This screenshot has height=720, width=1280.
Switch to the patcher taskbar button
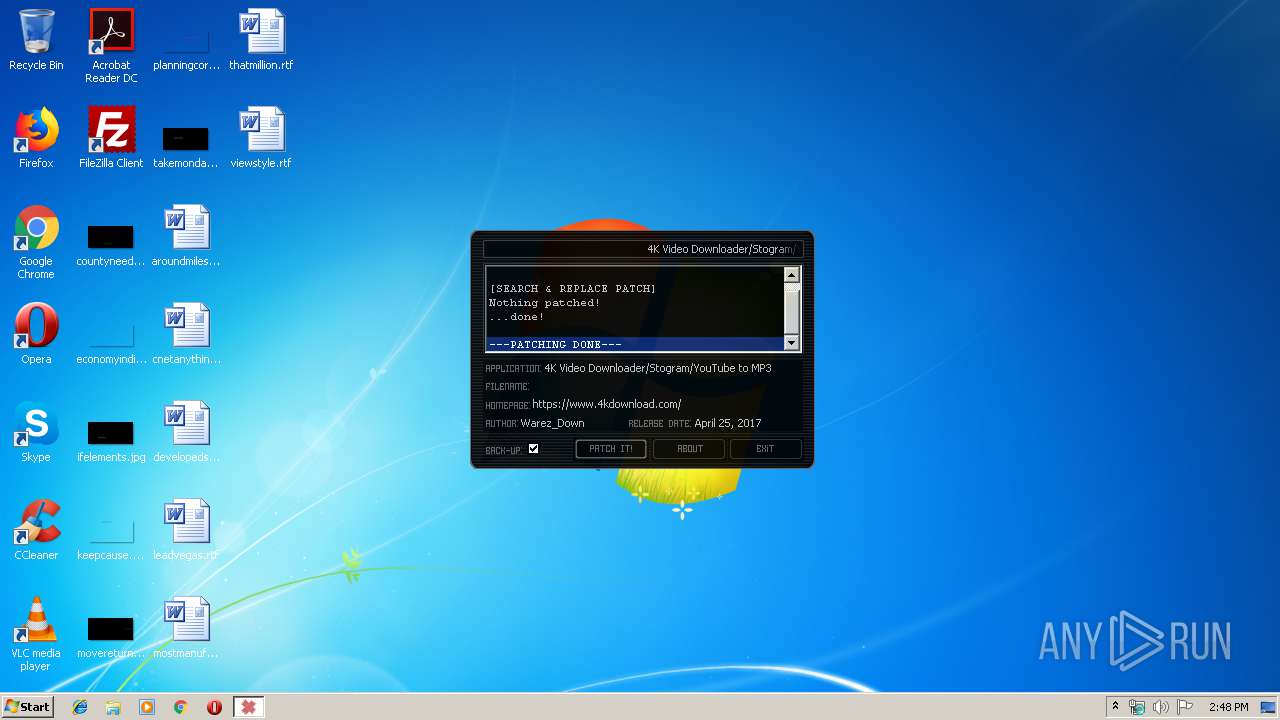(x=248, y=707)
